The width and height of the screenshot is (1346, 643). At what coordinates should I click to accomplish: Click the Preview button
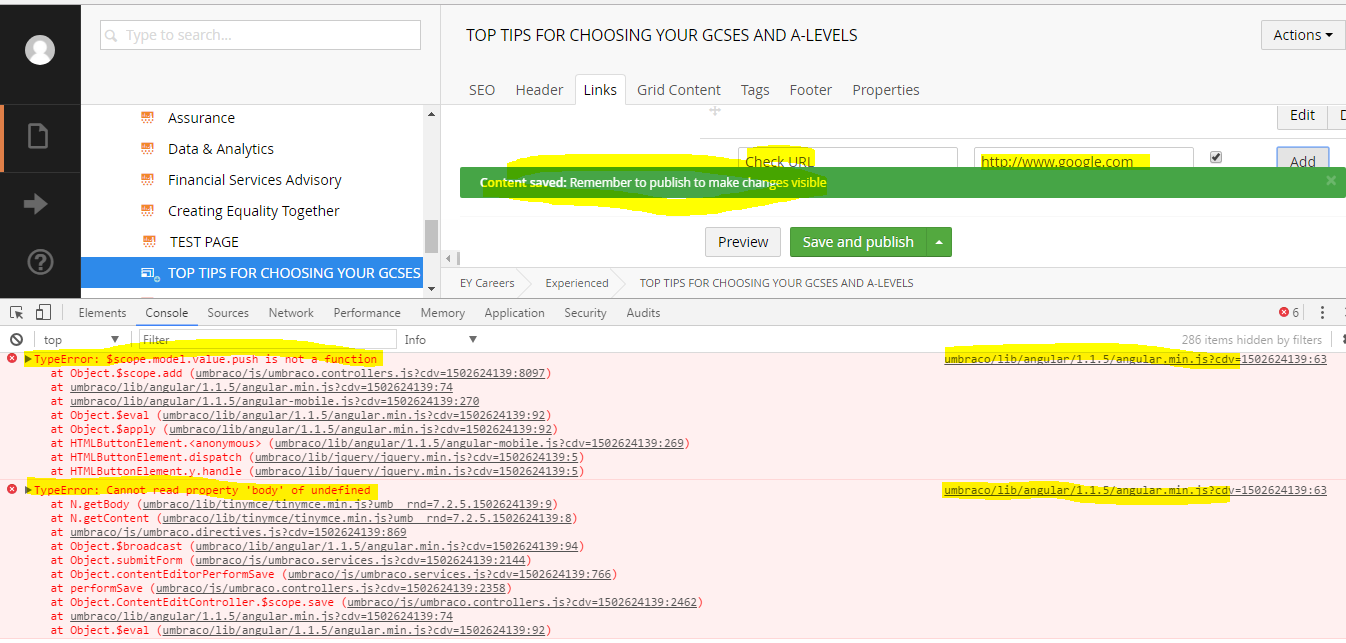tap(743, 242)
